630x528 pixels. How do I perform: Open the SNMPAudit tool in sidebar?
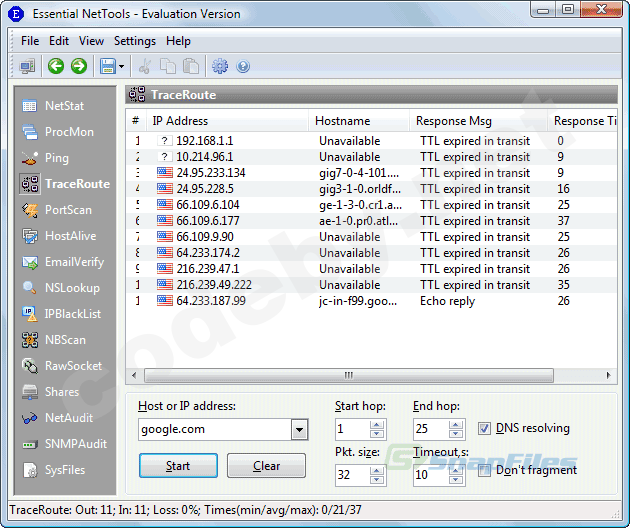point(64,444)
